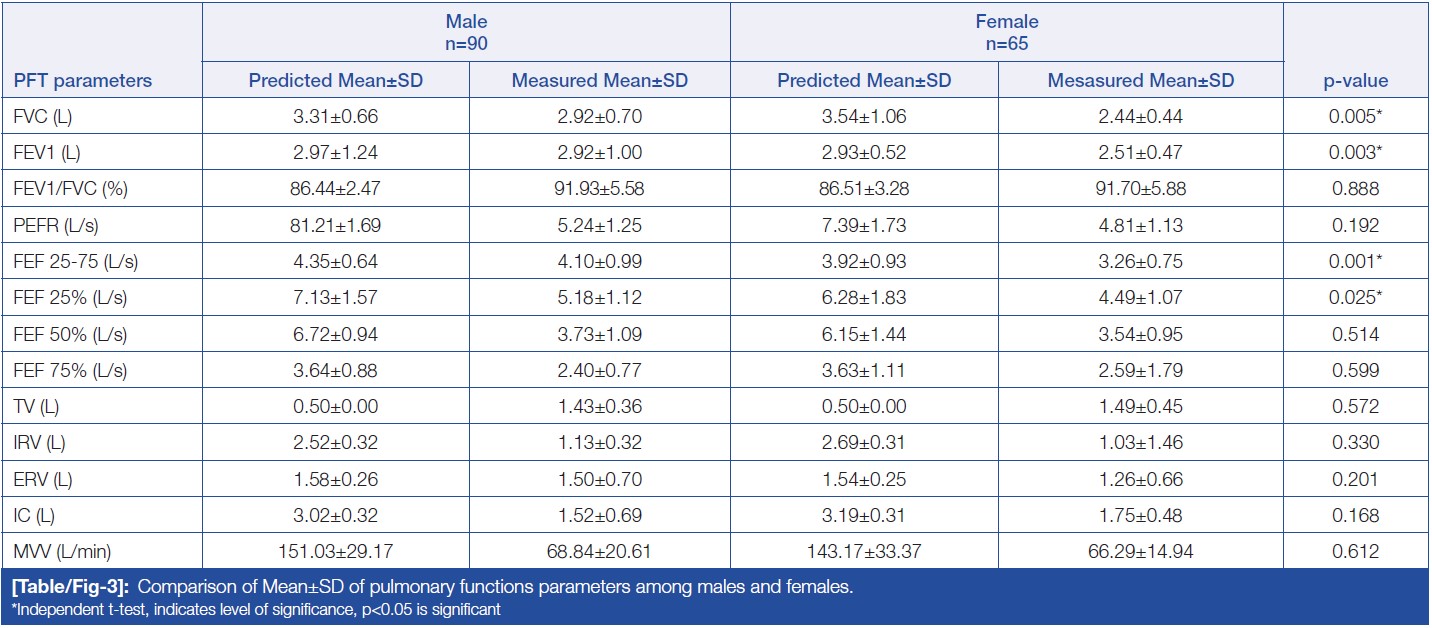Select the 0.001* p-value cell
This screenshot has width=1432, height=628.
click(x=1356, y=262)
